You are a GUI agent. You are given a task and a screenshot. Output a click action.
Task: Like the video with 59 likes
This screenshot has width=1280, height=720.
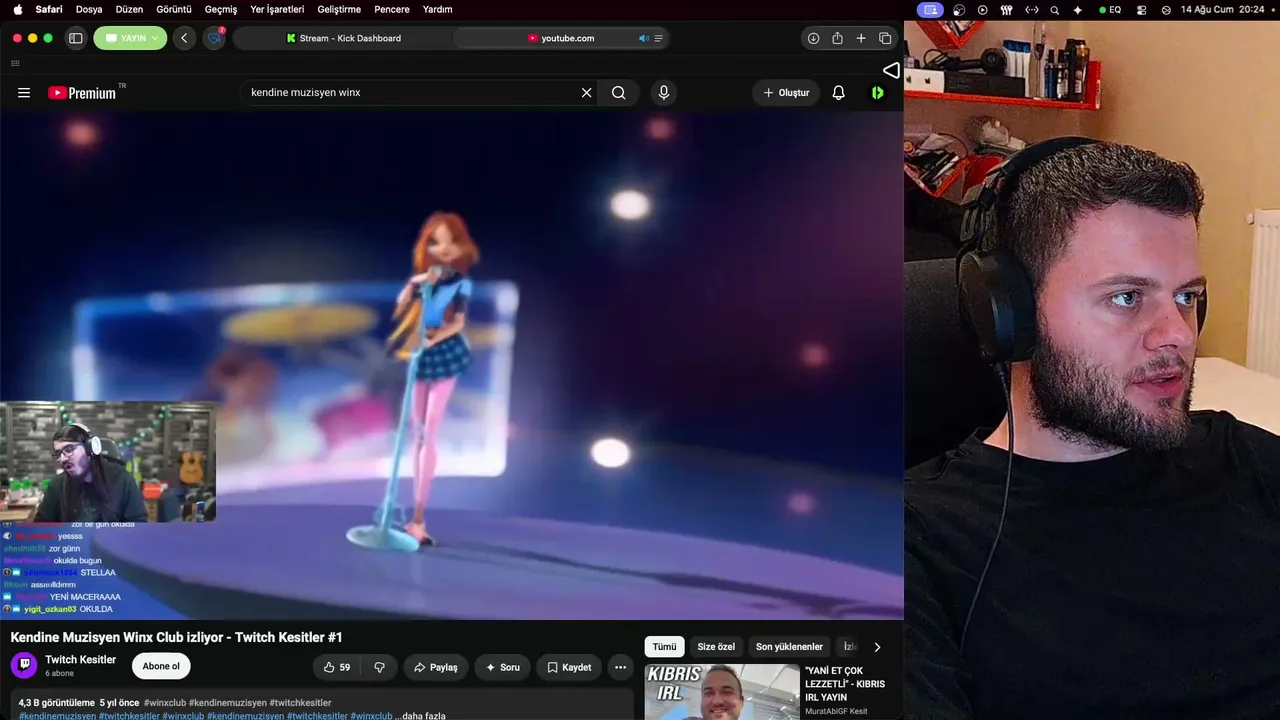pos(337,667)
